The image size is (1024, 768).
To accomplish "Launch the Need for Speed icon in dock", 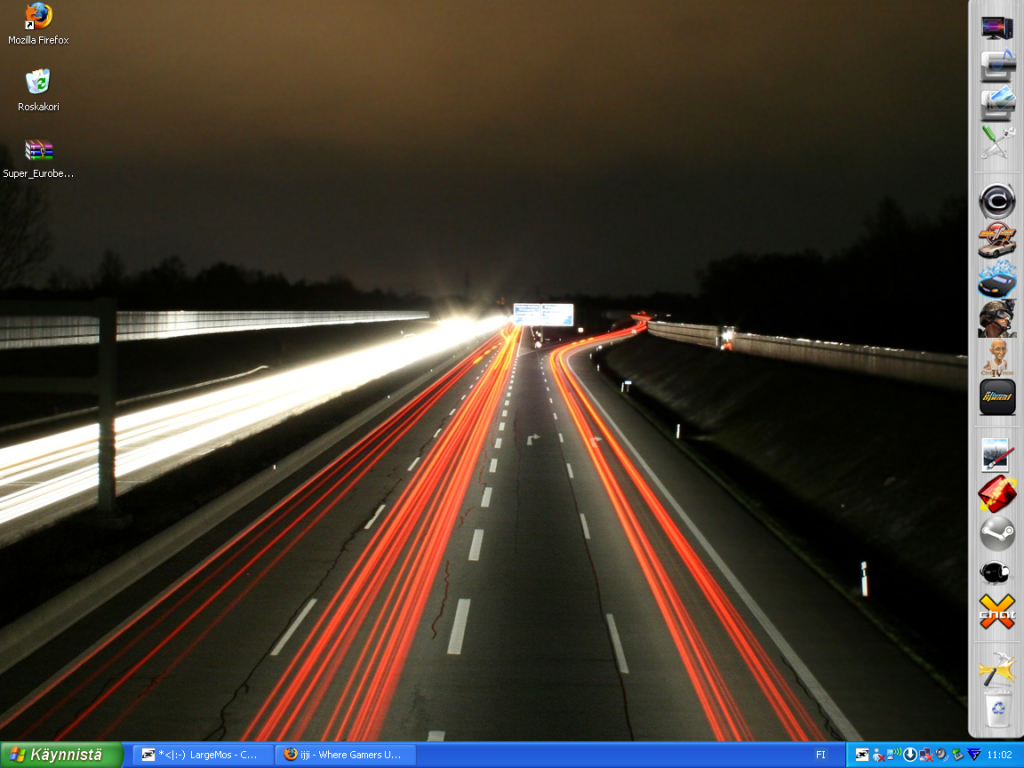I will [x=997, y=397].
